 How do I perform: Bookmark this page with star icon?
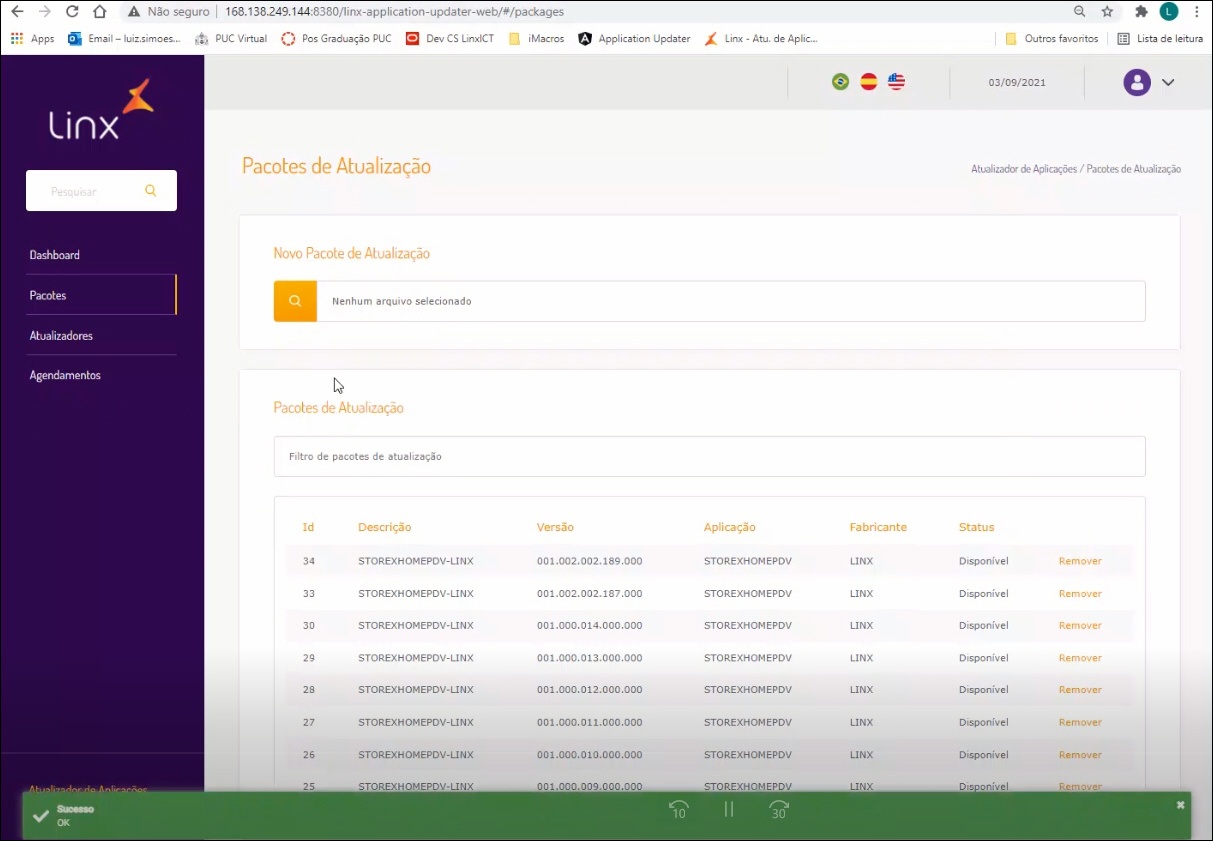[x=1107, y=12]
